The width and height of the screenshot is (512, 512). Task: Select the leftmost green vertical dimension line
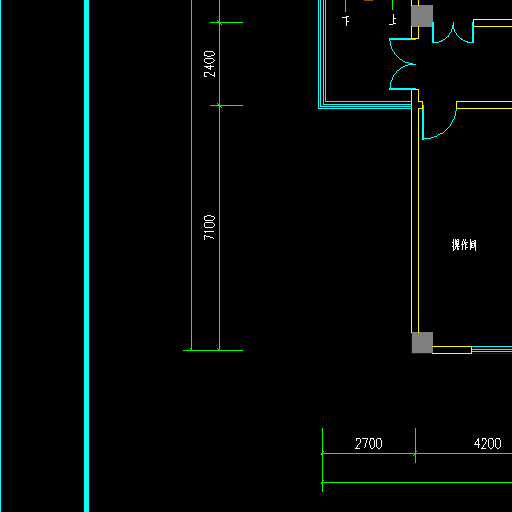191,175
